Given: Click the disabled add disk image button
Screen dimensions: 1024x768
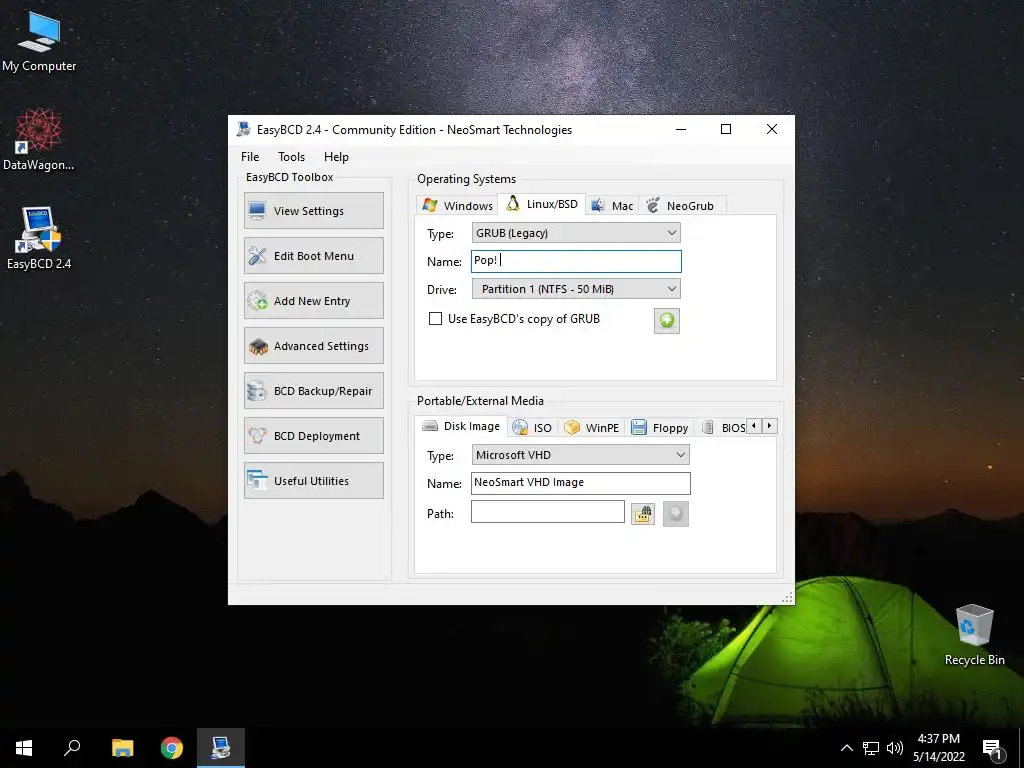Looking at the screenshot, I should tap(676, 514).
